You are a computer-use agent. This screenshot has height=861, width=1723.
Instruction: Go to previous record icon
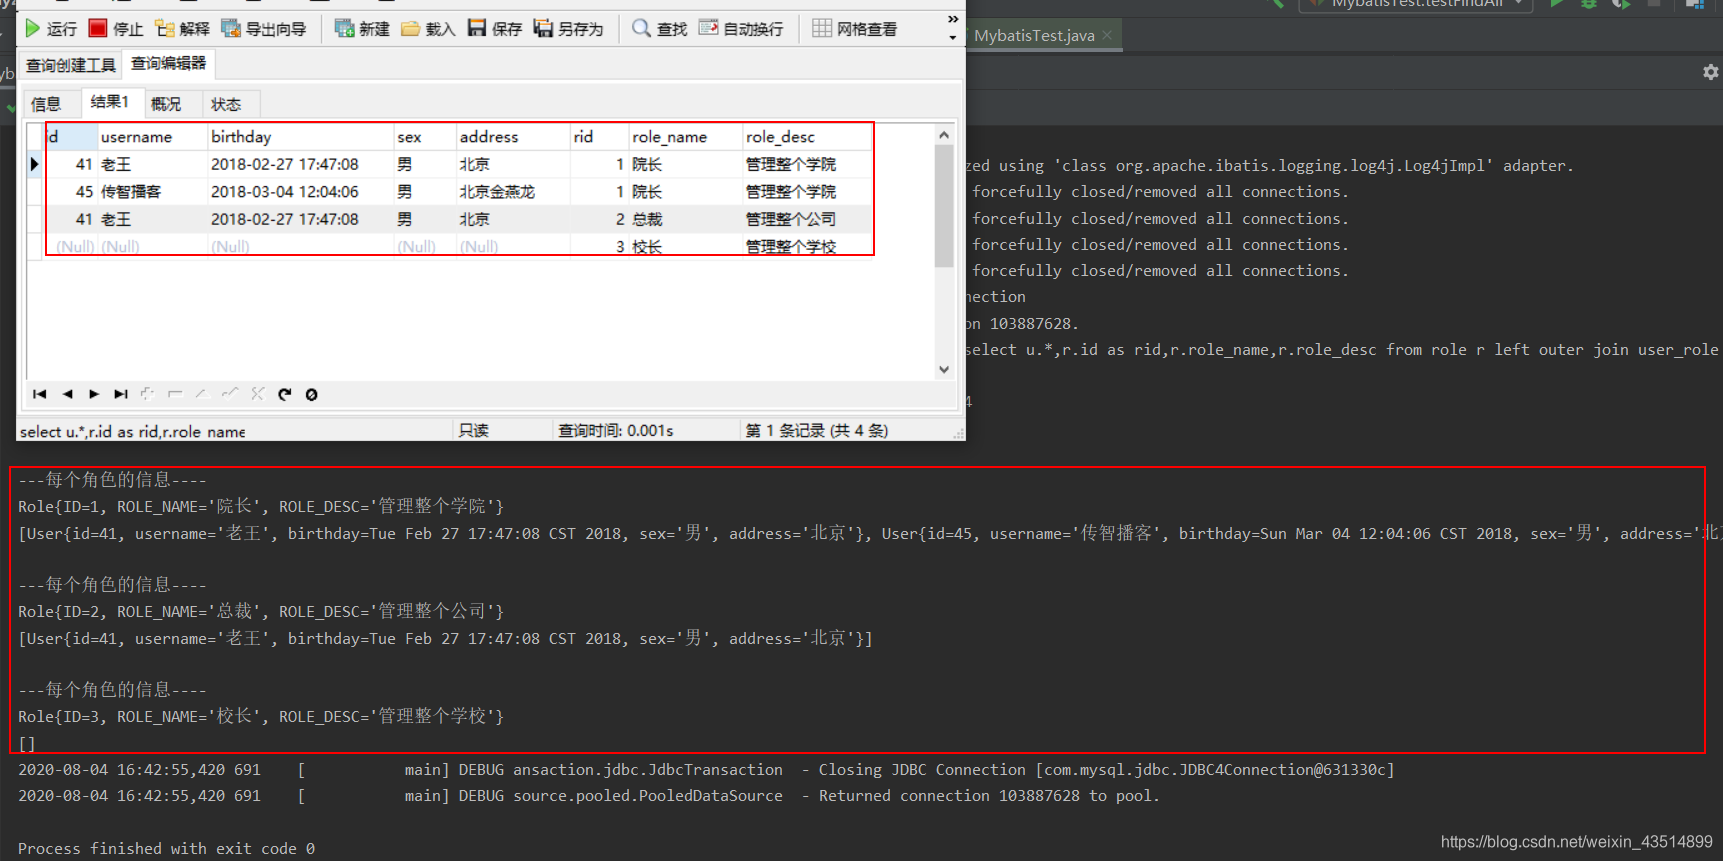67,394
